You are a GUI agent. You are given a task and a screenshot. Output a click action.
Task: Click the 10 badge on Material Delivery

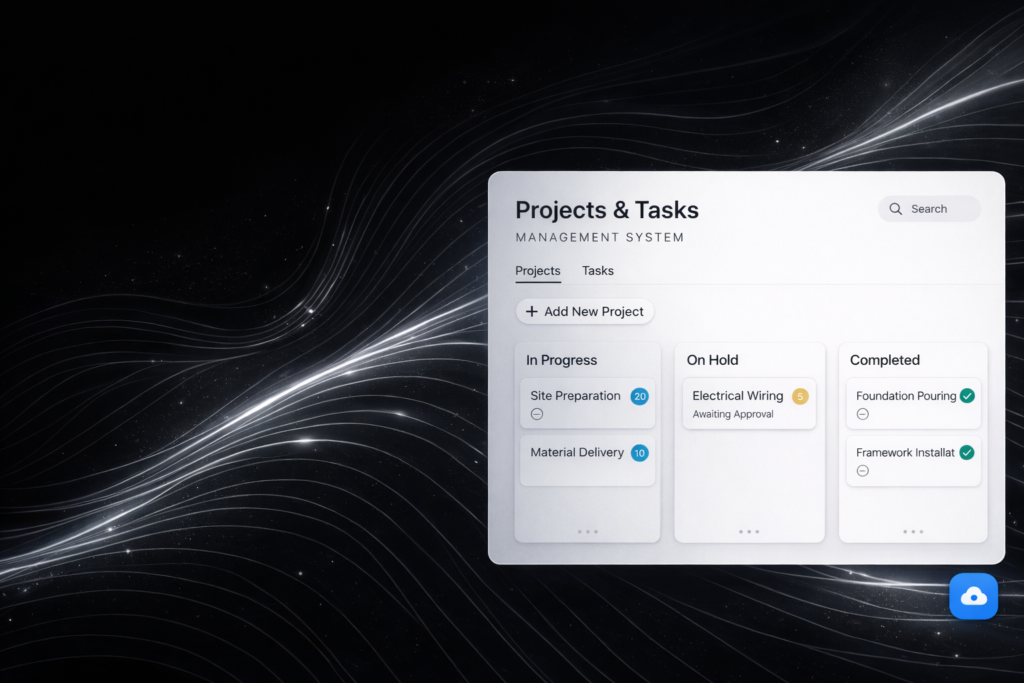[x=639, y=453]
